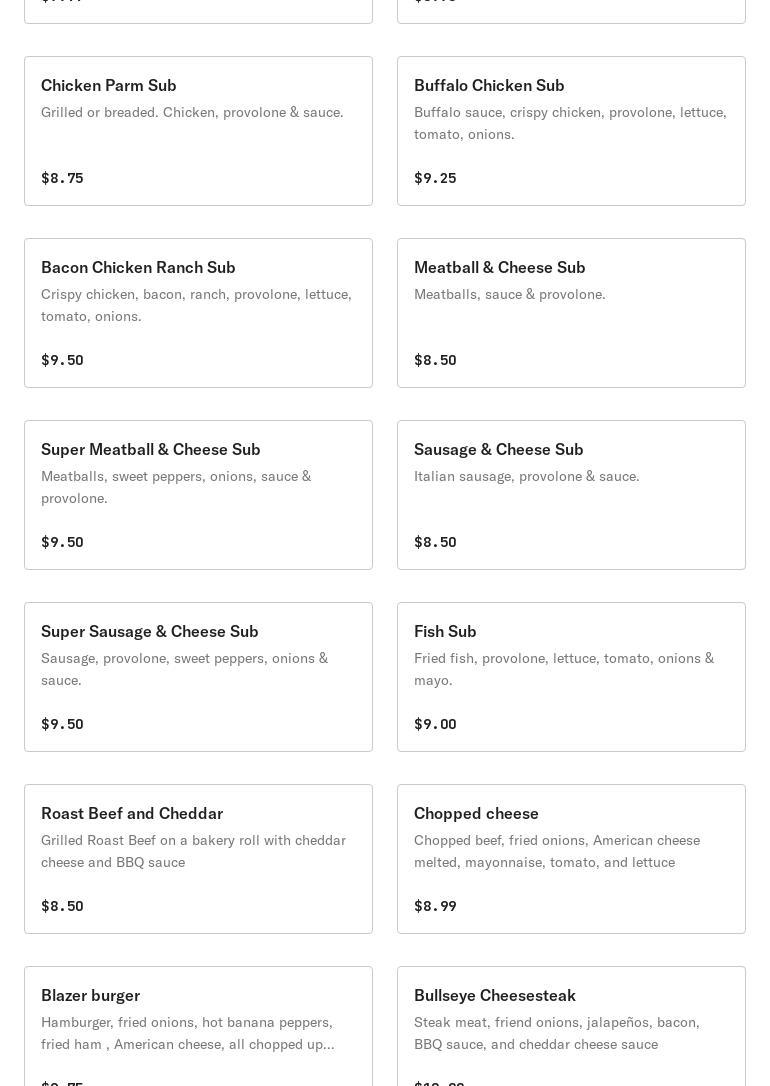Open the Chopped cheese menu card
Image resolution: width=770 pixels, height=1086 pixels.
571,859
